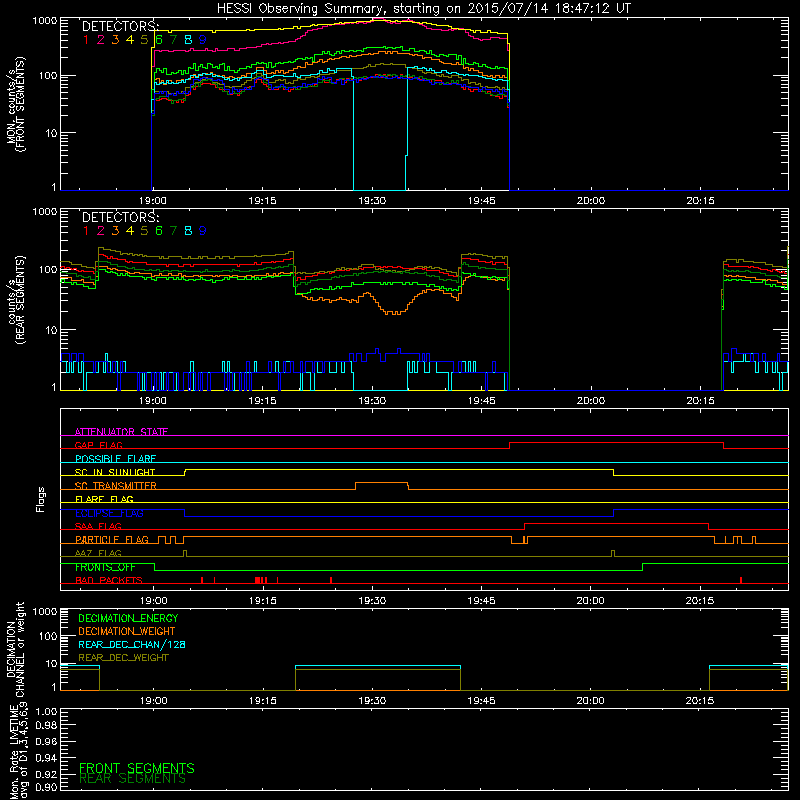Click the 'REAR_DEC_WEIGHT' legend entry
The height and width of the screenshot is (800, 800).
123,658
